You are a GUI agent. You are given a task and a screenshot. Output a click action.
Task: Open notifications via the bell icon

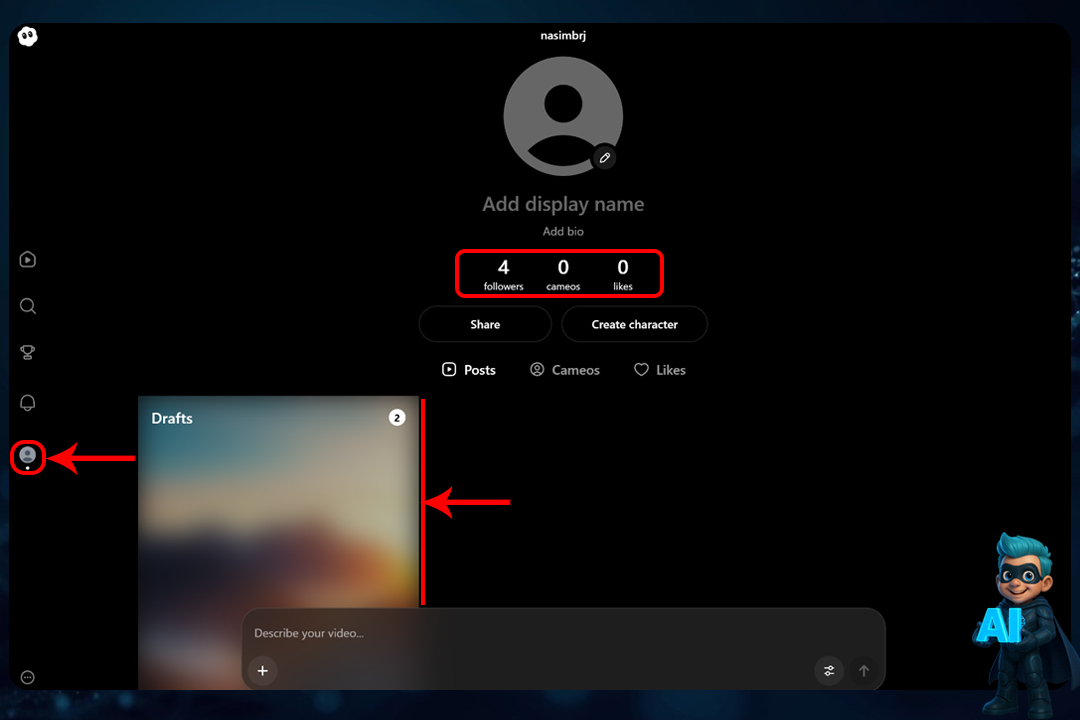[27, 402]
